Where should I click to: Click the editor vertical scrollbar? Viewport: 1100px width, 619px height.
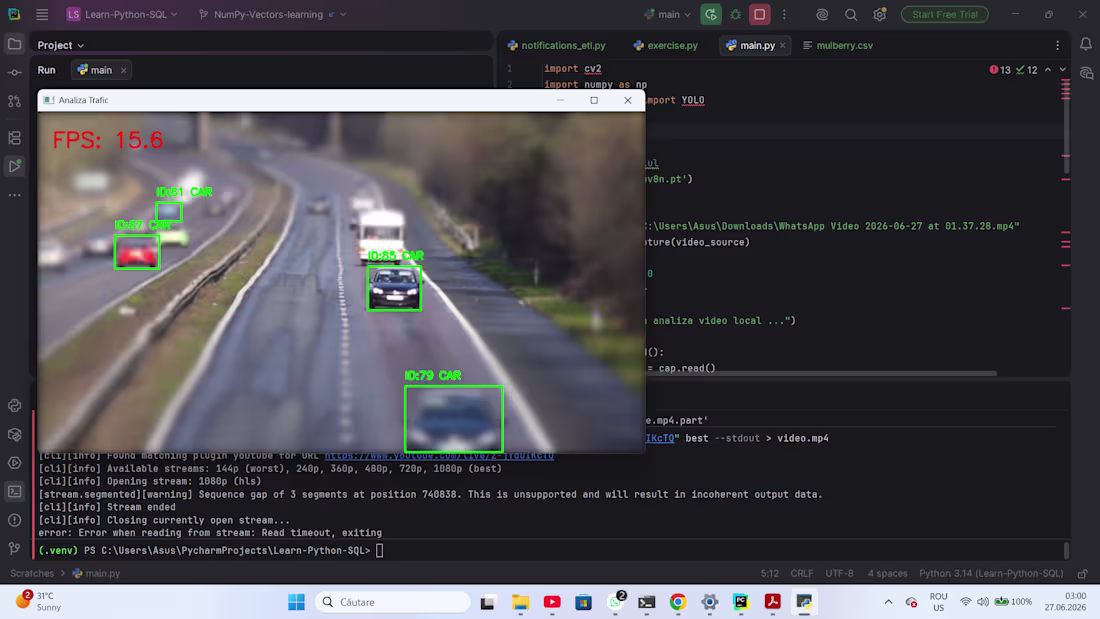1066,126
